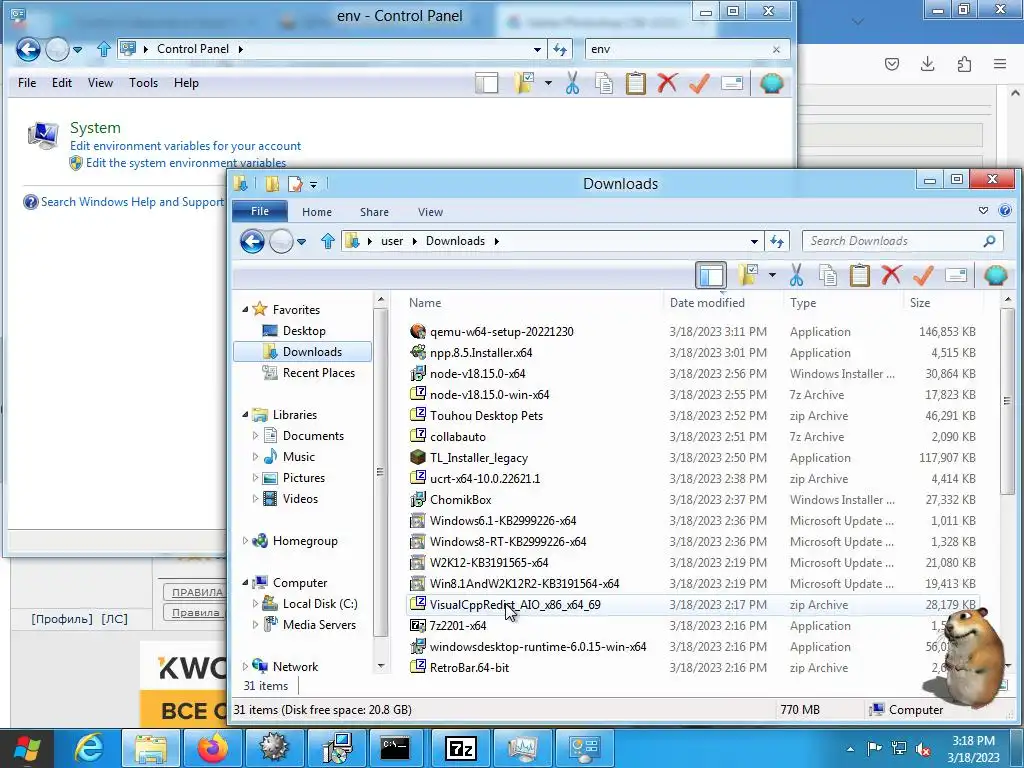1024x768 pixels.
Task: Open Tools menu in Control Panel
Action: point(143,83)
